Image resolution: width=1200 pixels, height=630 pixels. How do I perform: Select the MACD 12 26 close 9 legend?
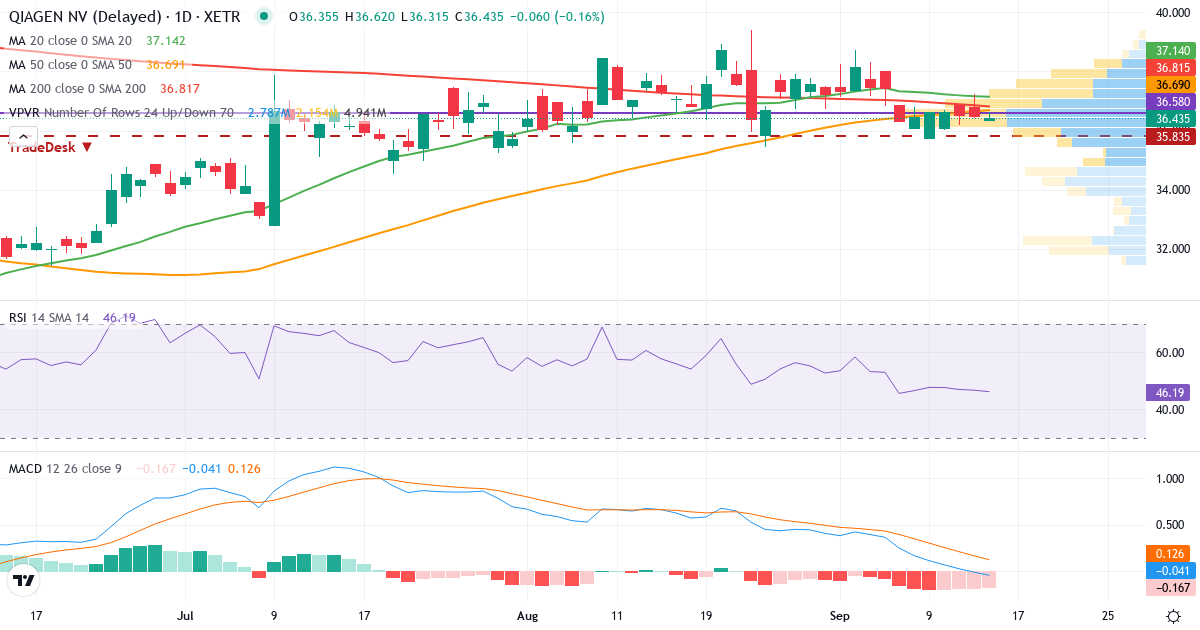coord(64,468)
